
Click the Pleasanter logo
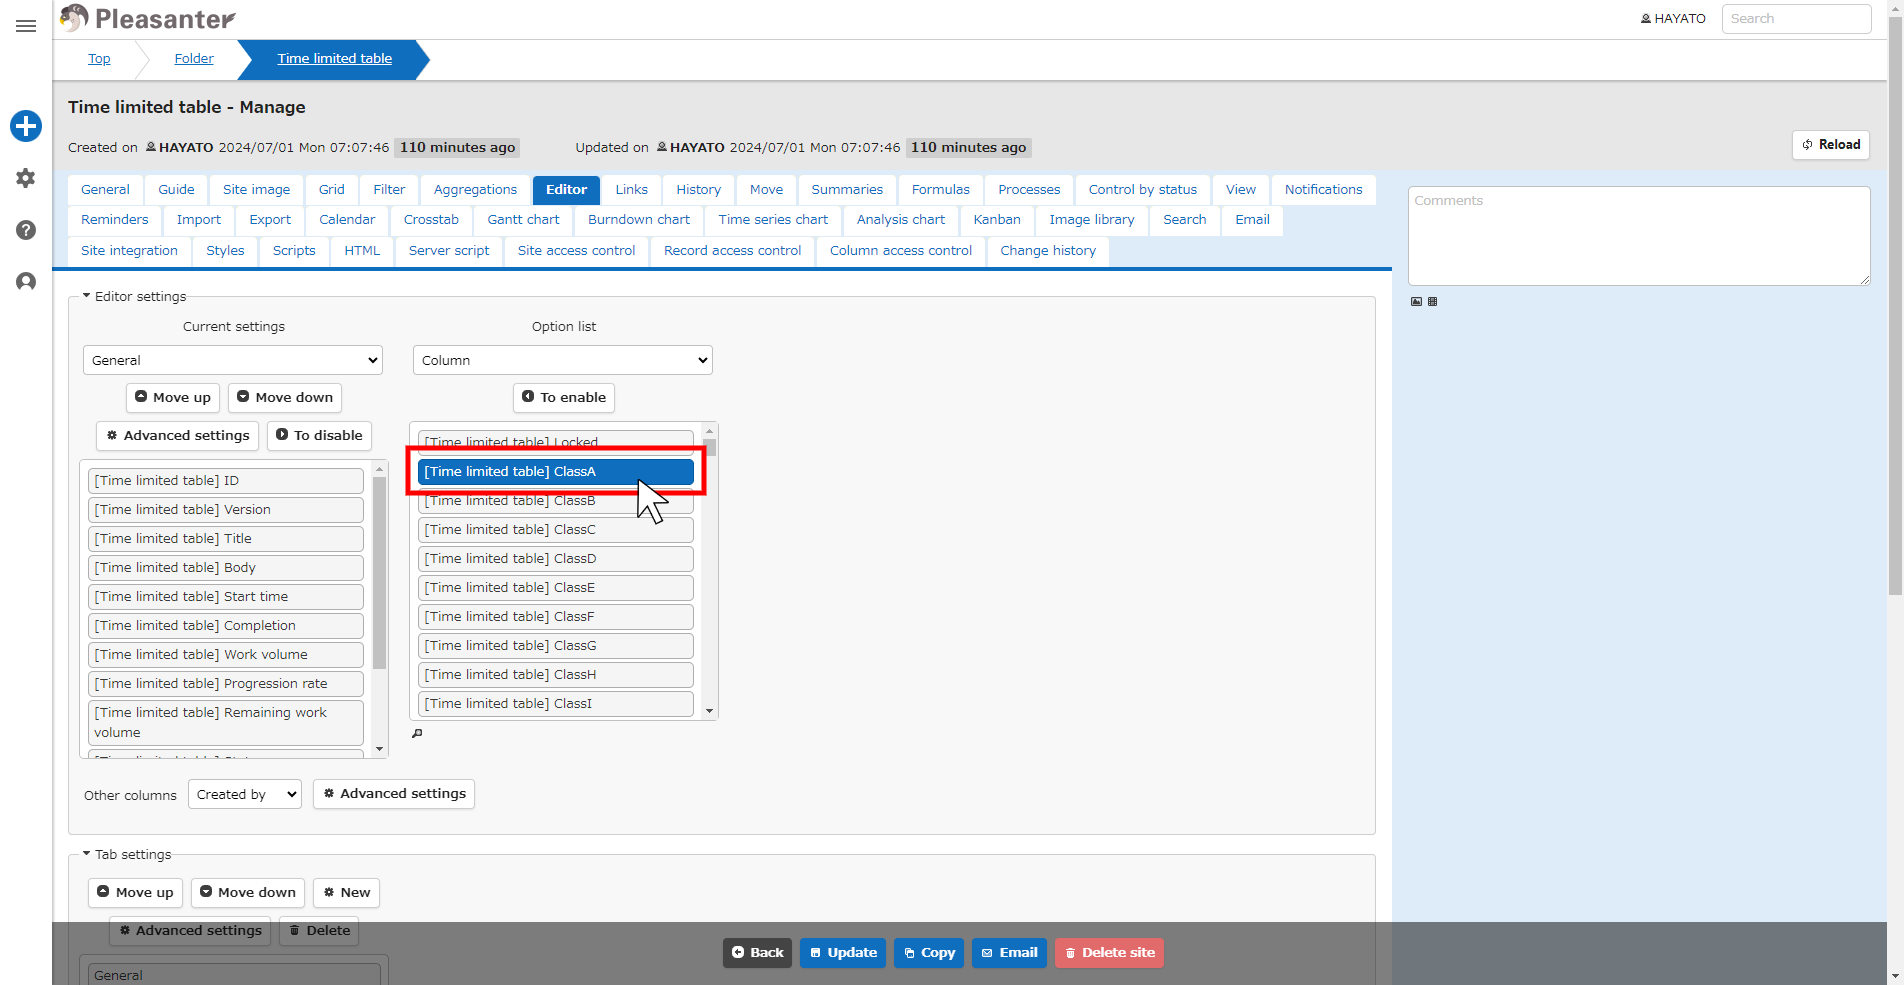(148, 18)
